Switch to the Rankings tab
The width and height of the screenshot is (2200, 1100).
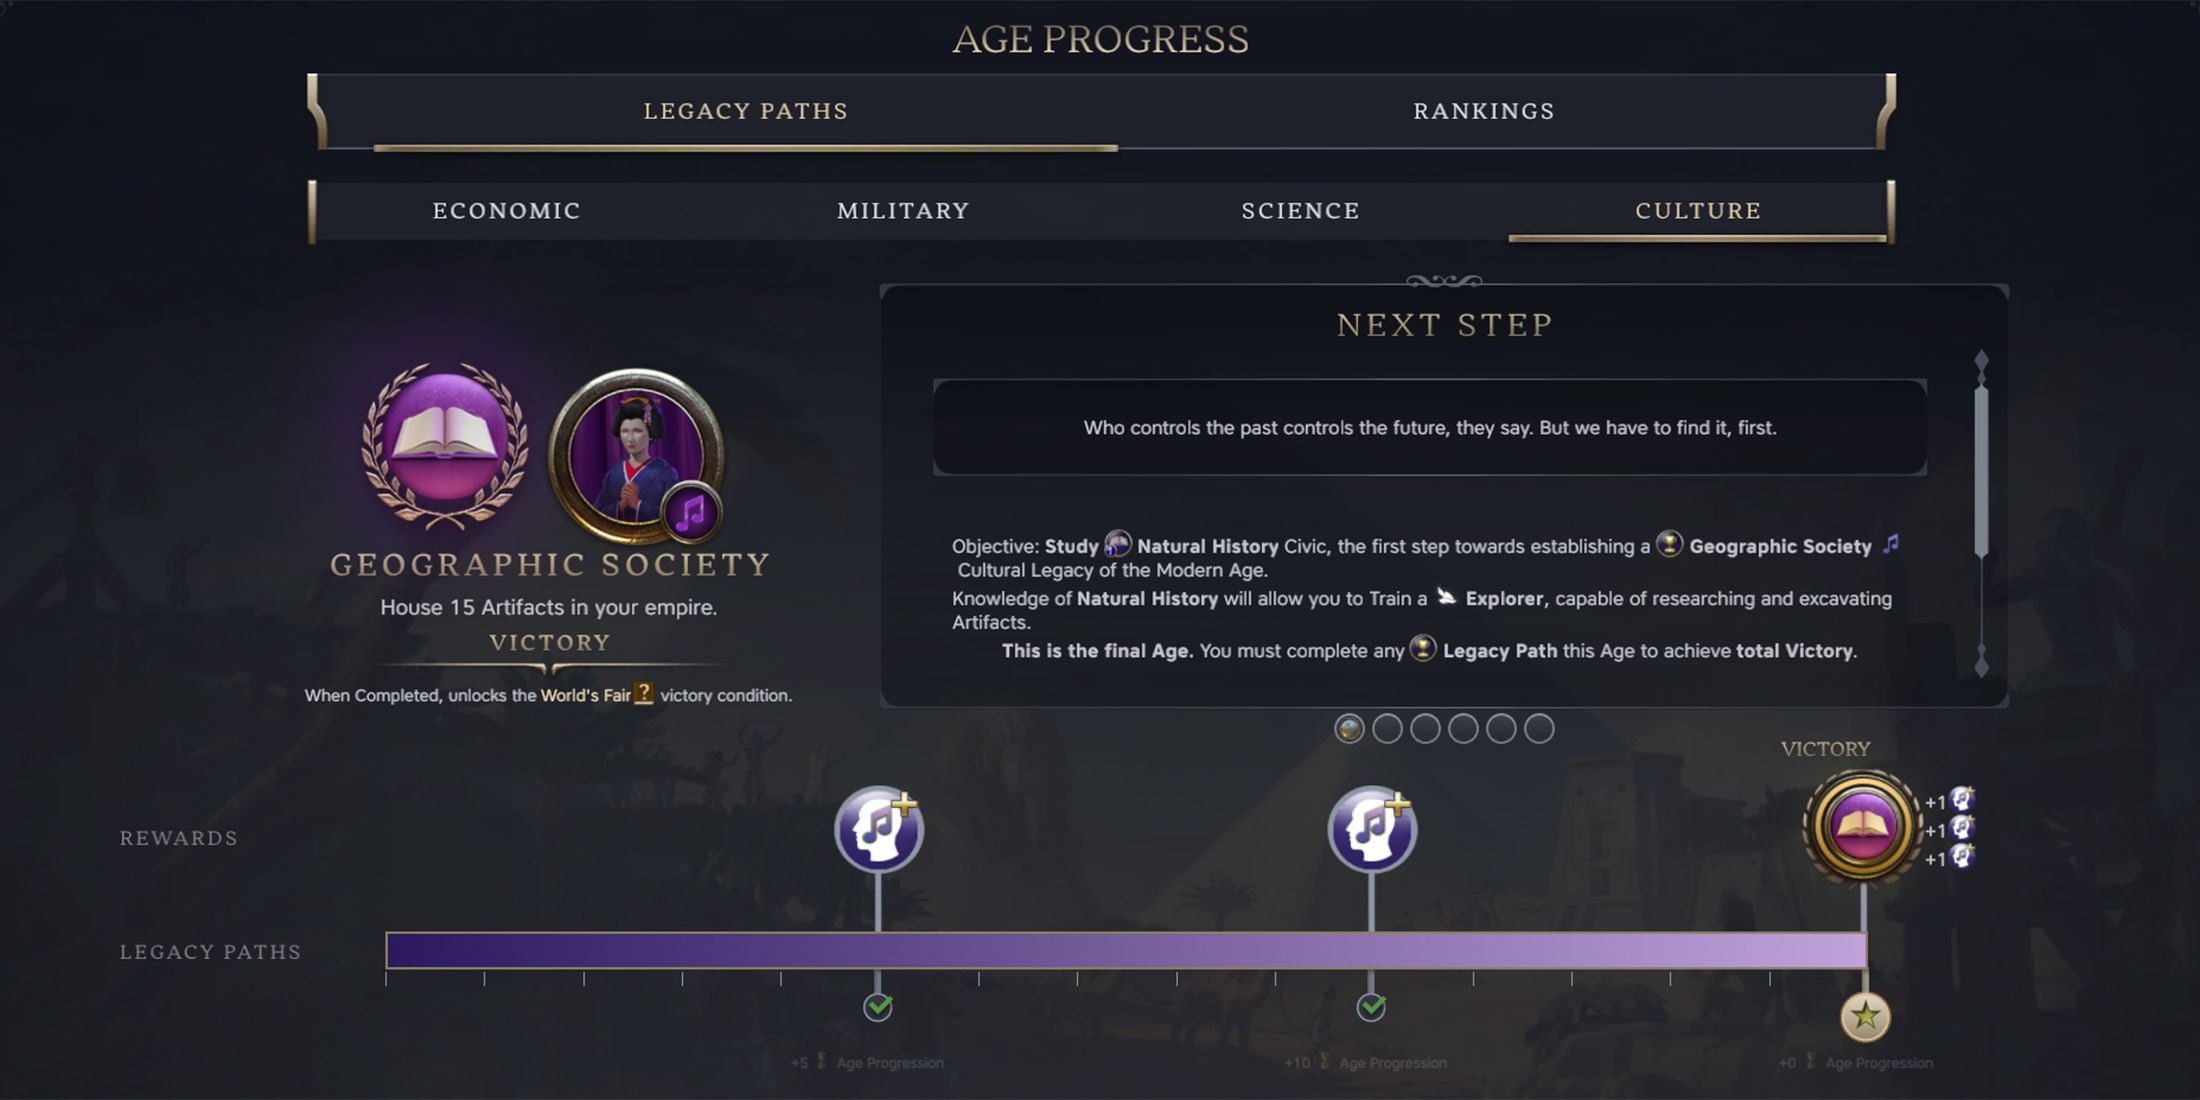point(1484,111)
